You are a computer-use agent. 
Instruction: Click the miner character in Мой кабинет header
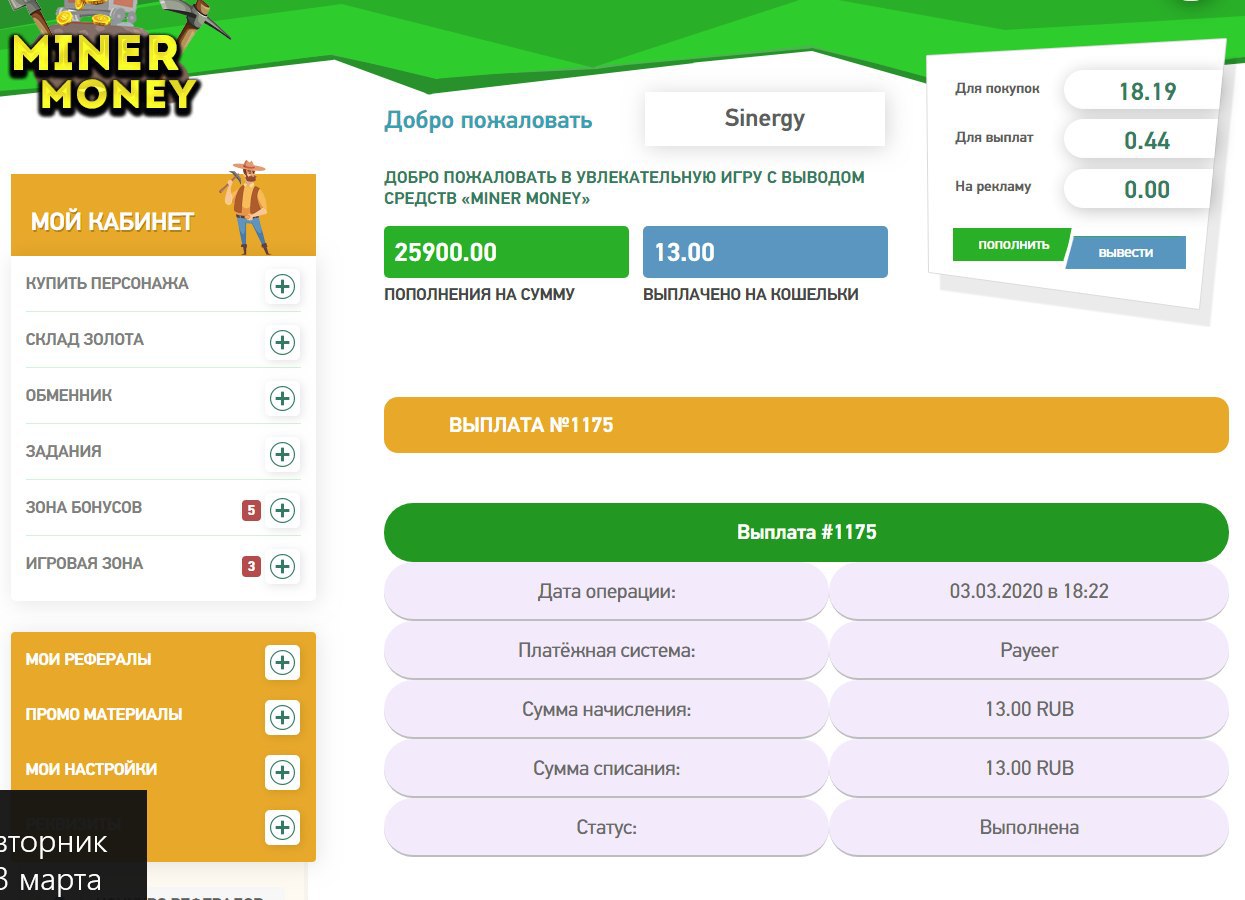coord(247,206)
